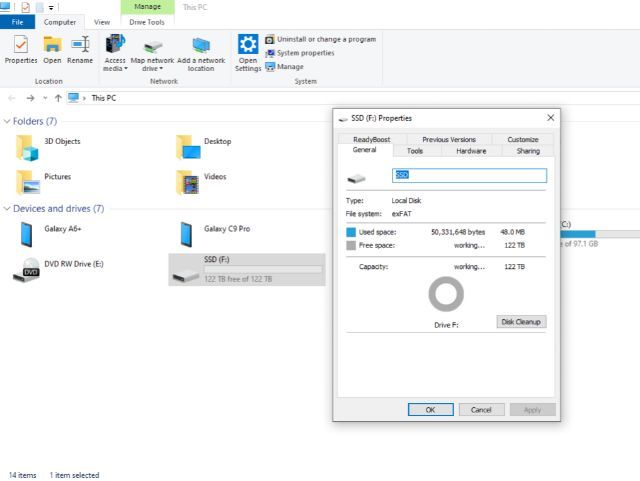Close the SSD (F:) Properties dialog

click(x=551, y=118)
